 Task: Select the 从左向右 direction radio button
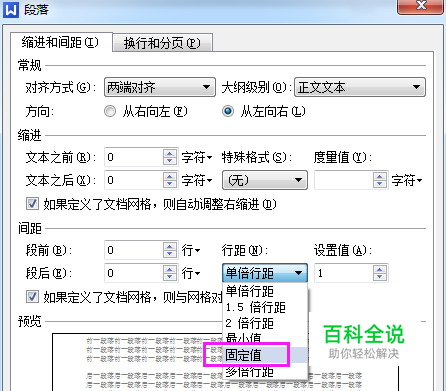[228, 111]
